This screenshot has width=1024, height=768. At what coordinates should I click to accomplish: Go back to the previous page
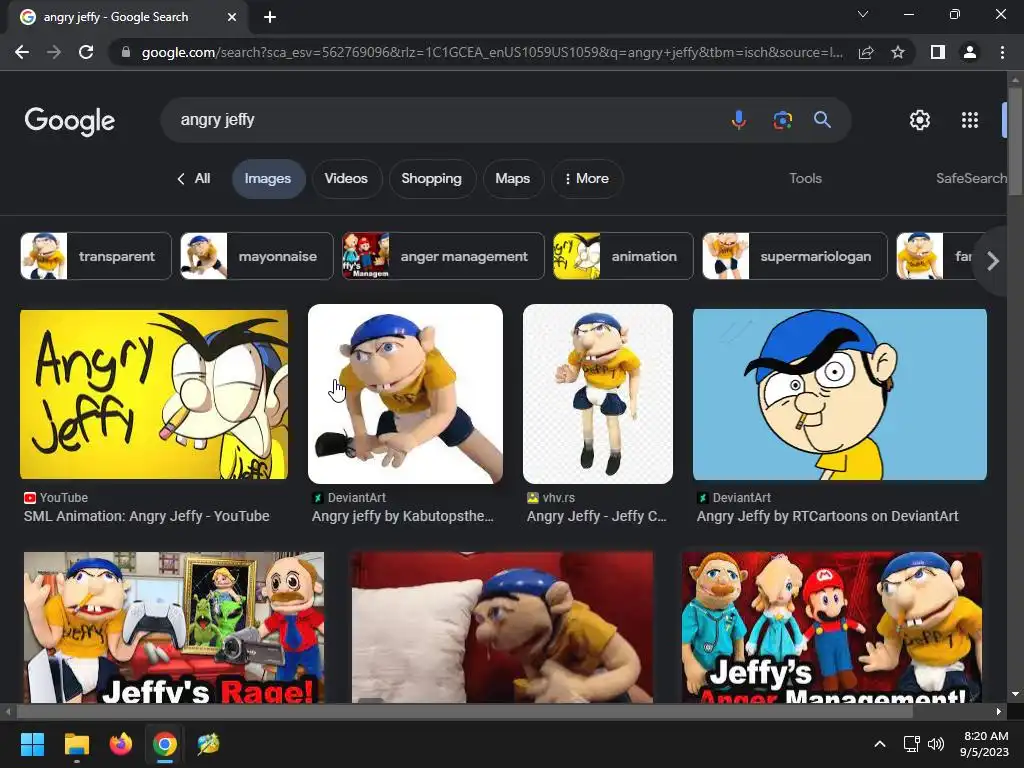tap(22, 52)
